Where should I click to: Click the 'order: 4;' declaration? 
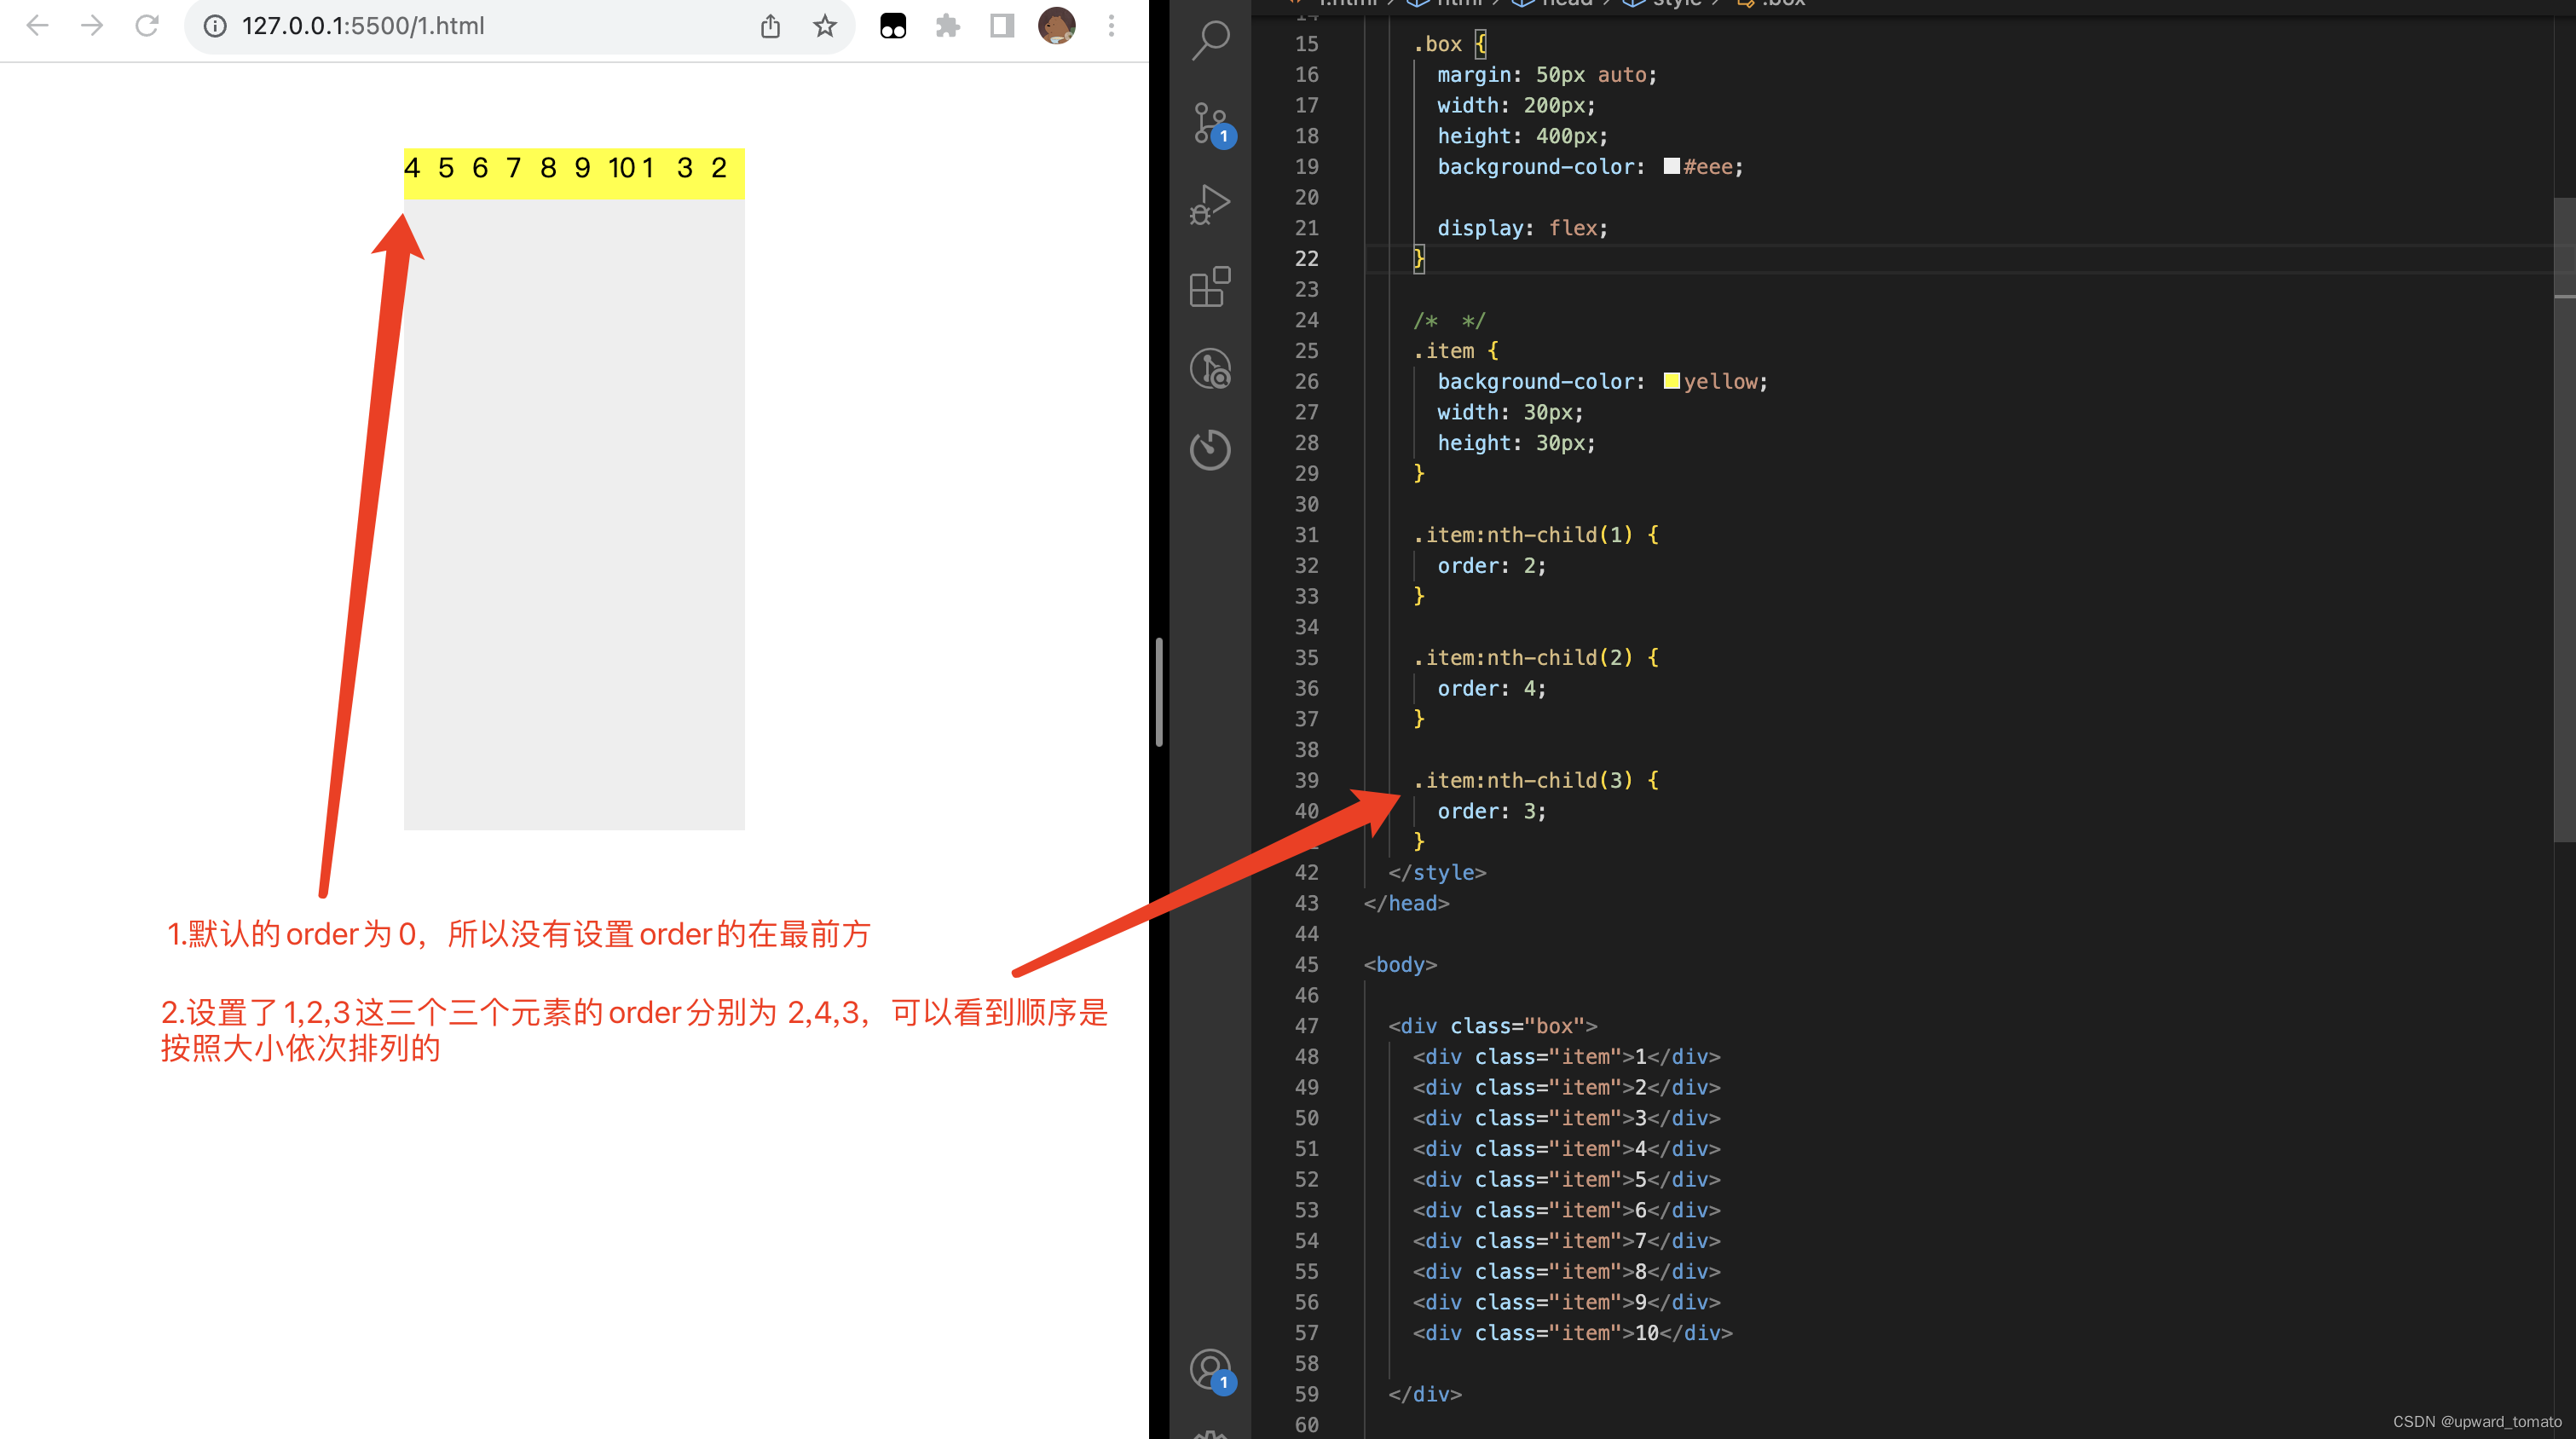click(x=1492, y=689)
